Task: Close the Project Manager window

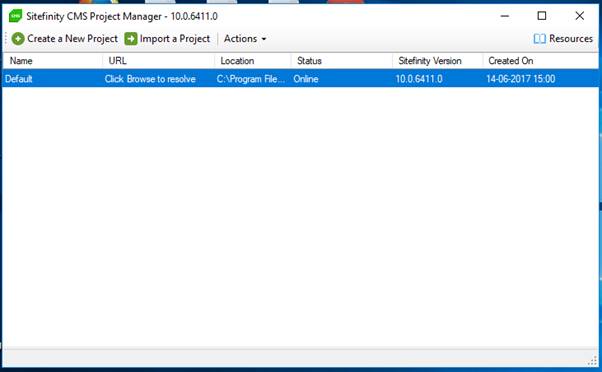Action: coord(579,16)
